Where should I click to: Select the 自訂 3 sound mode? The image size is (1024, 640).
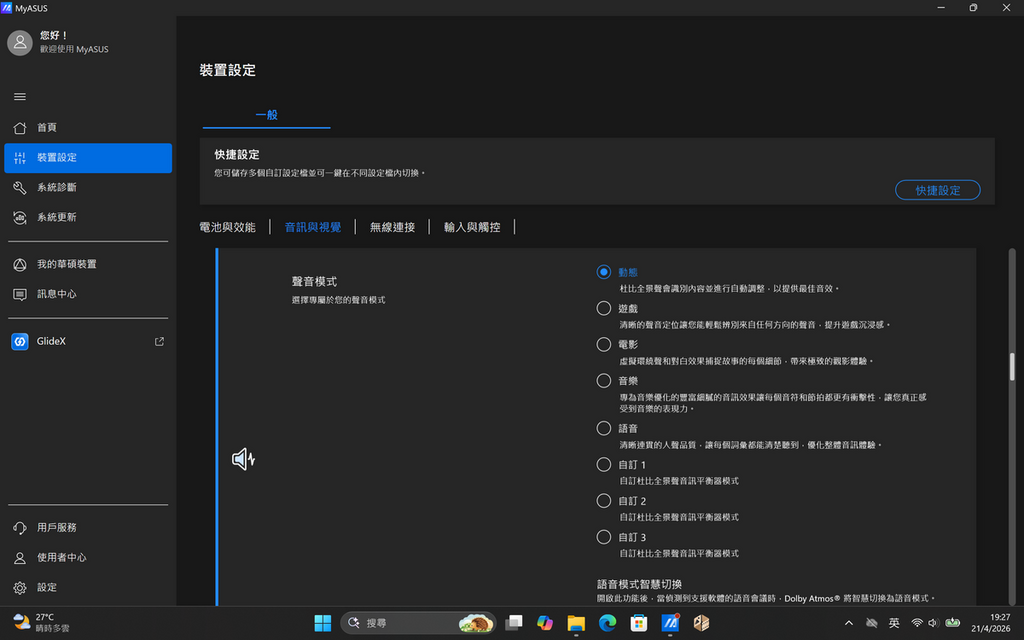[x=603, y=537]
